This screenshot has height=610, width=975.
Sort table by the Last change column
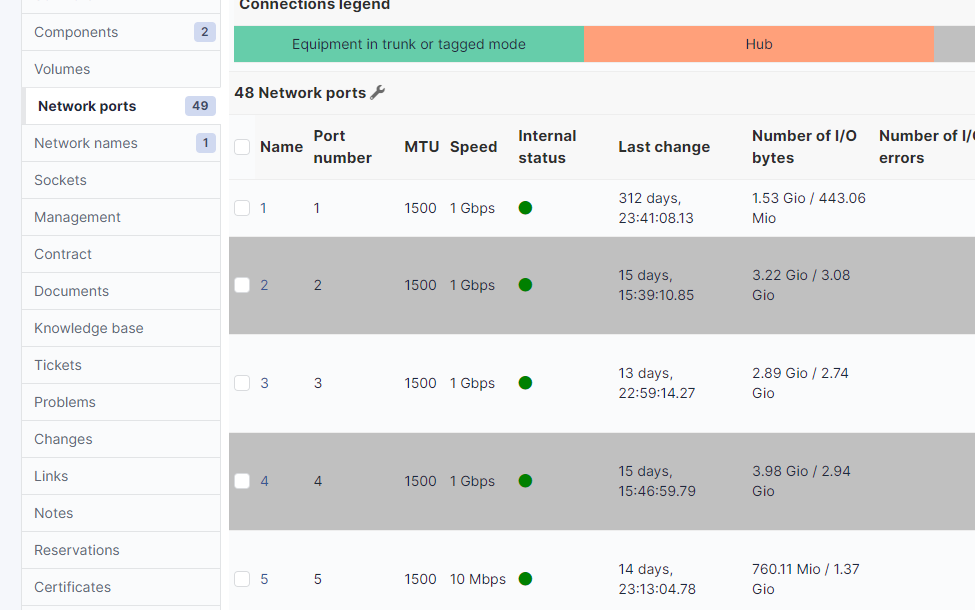click(x=664, y=146)
